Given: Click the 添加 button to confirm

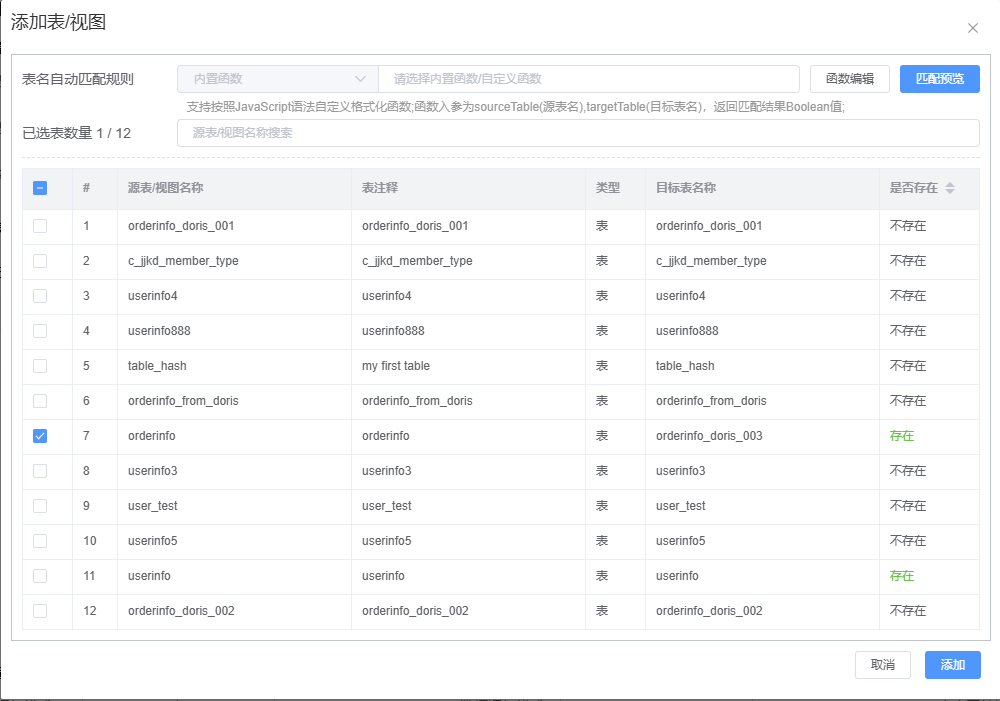Looking at the screenshot, I should (x=952, y=664).
